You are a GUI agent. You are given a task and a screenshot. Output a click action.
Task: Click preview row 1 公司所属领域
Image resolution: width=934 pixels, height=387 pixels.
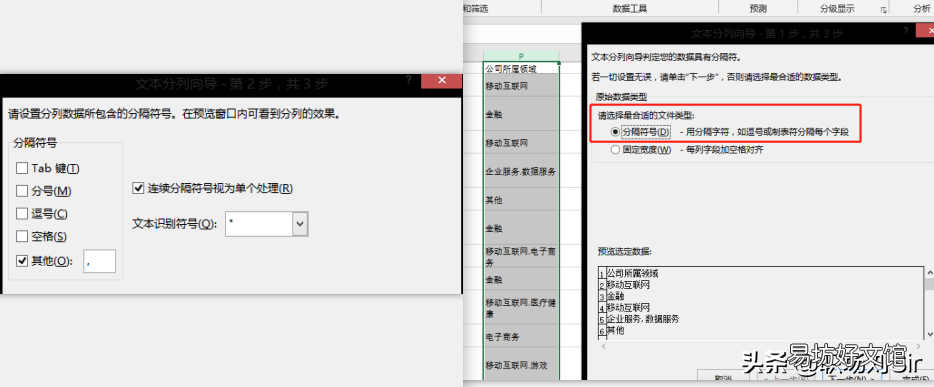[x=633, y=273]
